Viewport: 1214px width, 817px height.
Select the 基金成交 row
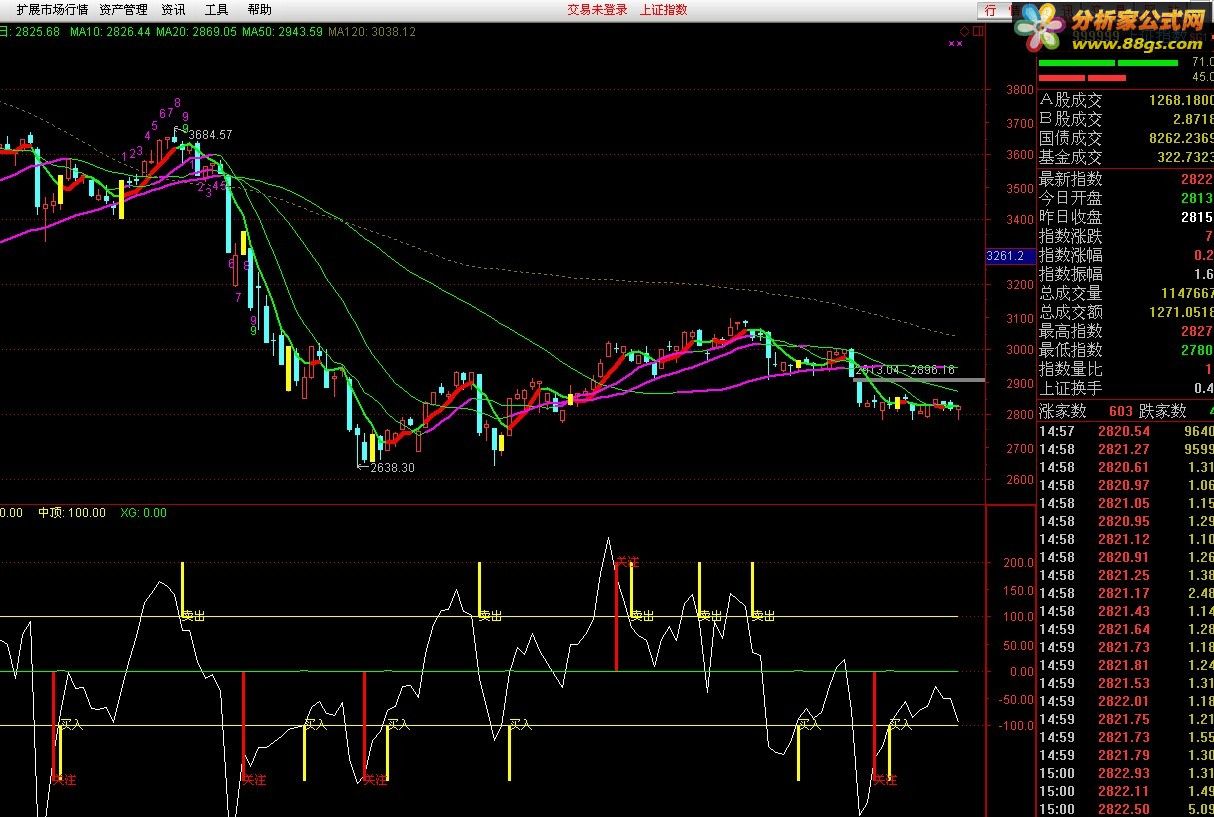[1125, 157]
